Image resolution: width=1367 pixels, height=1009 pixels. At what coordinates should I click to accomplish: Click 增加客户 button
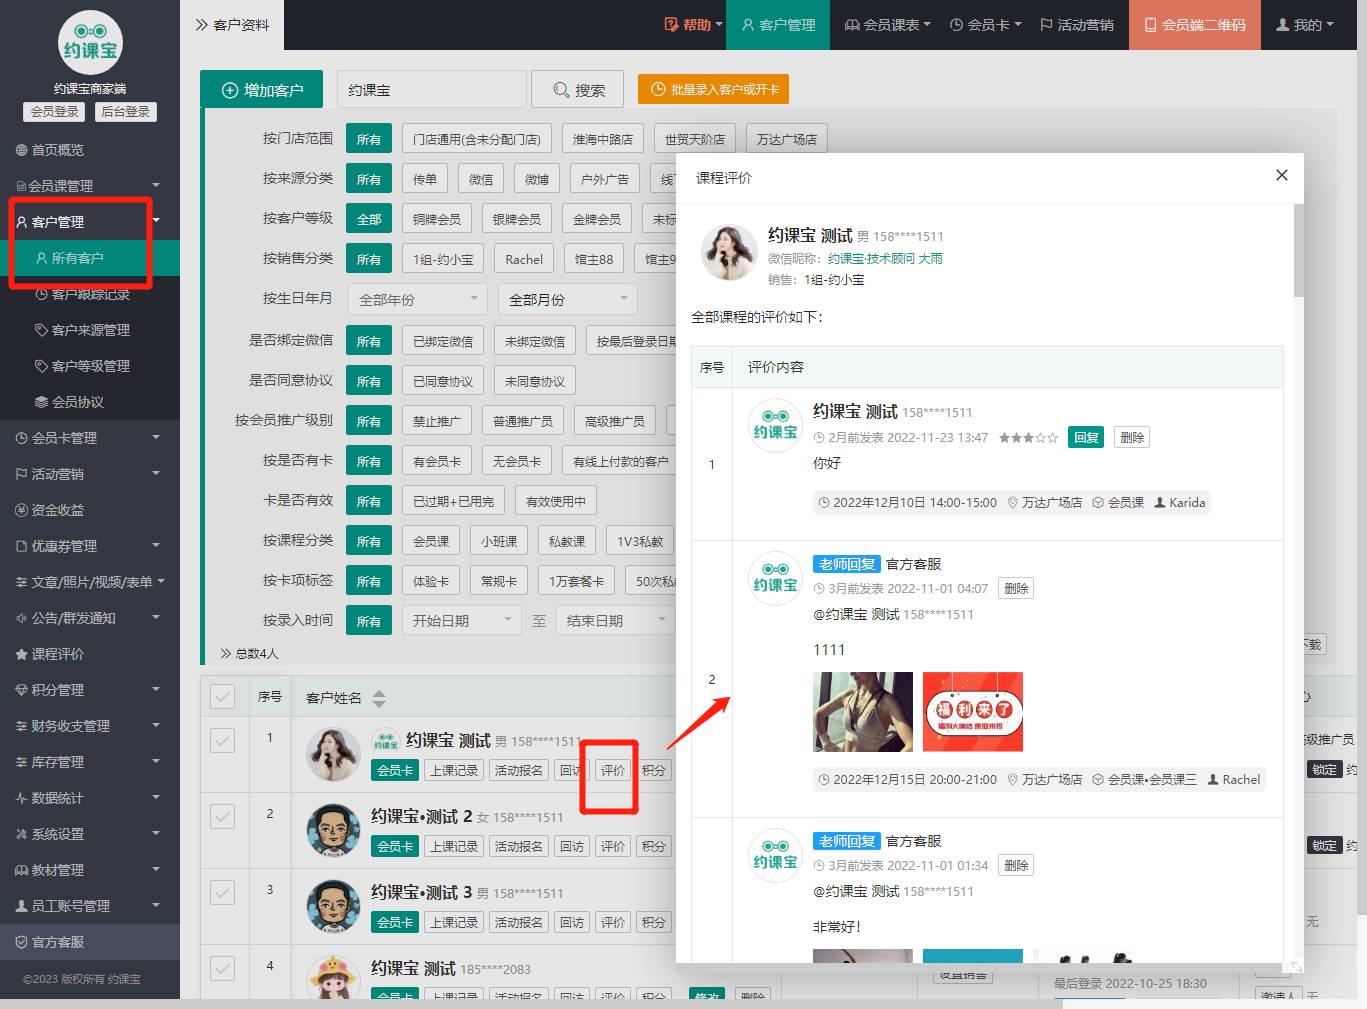point(262,90)
